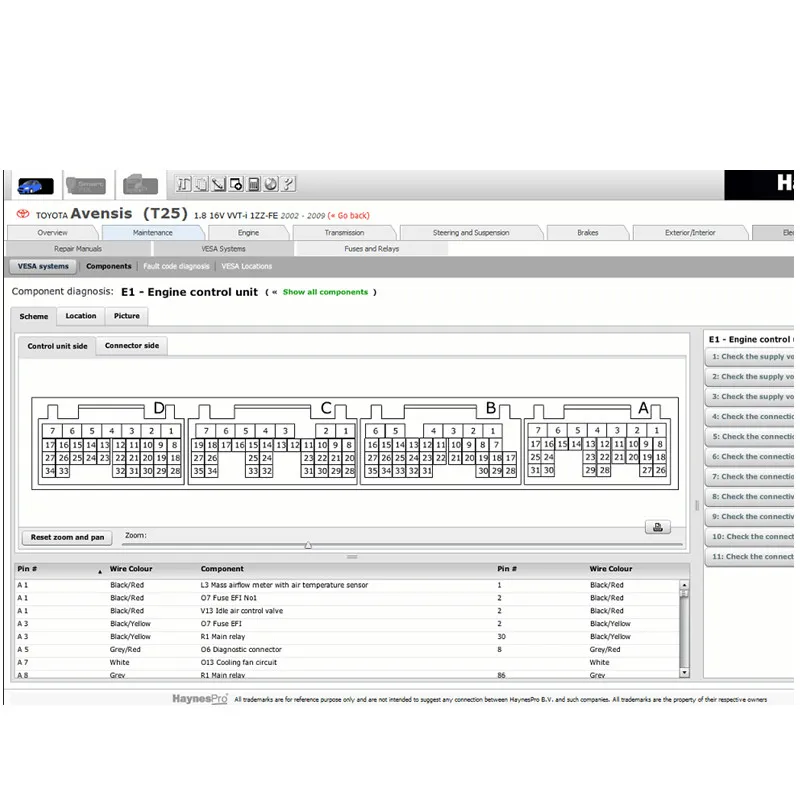Switch to the Picture tab
800x800 pixels.
[x=127, y=316]
